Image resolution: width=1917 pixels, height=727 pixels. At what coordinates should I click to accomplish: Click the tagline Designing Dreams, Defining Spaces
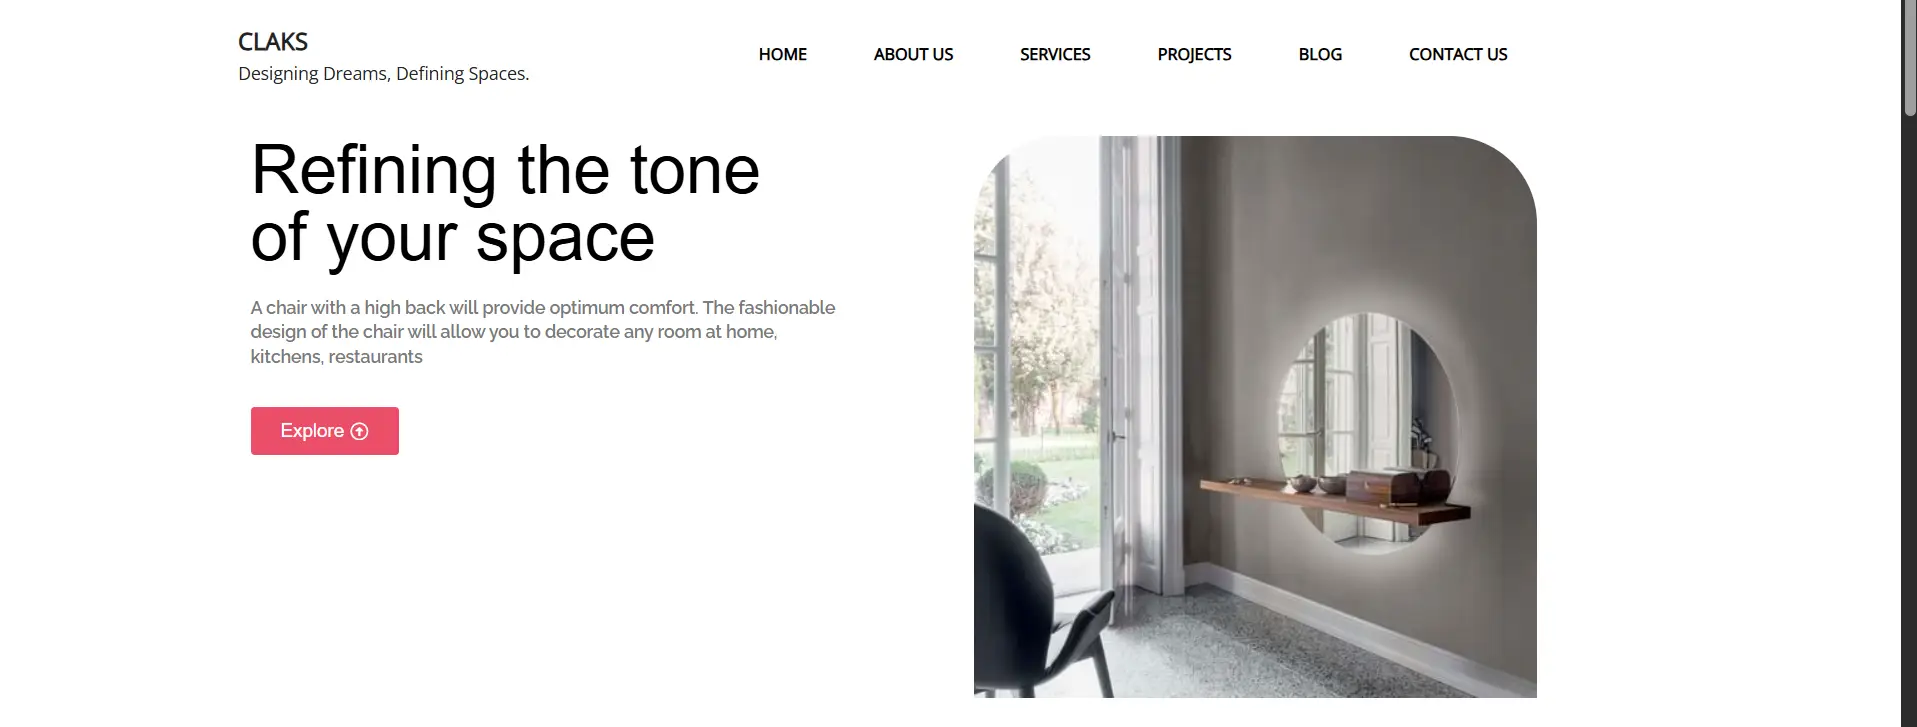(384, 74)
